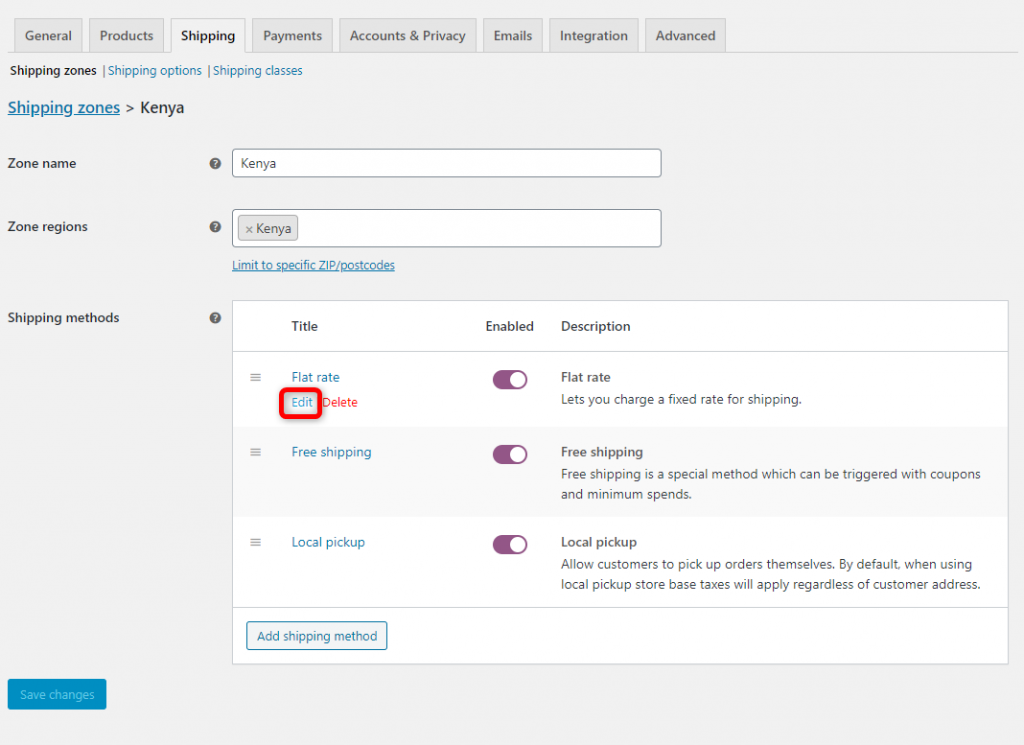The width and height of the screenshot is (1024, 745).
Task: Toggle the Free shipping method off
Action: 510,454
